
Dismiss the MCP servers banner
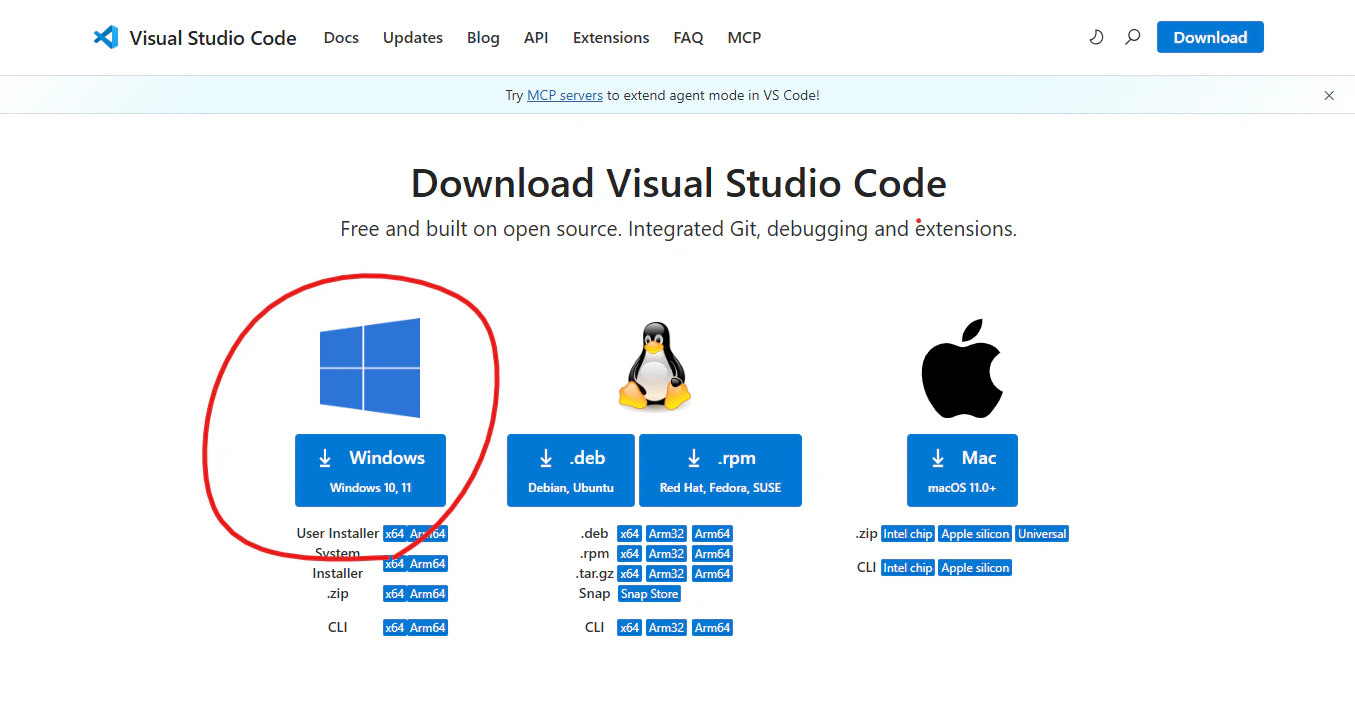pos(1329,96)
